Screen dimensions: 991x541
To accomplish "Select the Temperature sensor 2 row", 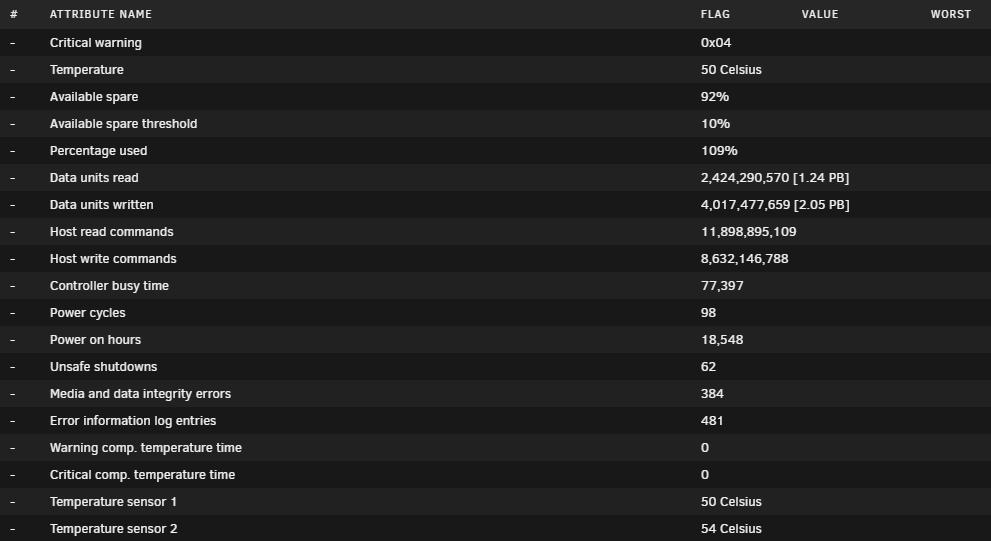I will [496, 528].
